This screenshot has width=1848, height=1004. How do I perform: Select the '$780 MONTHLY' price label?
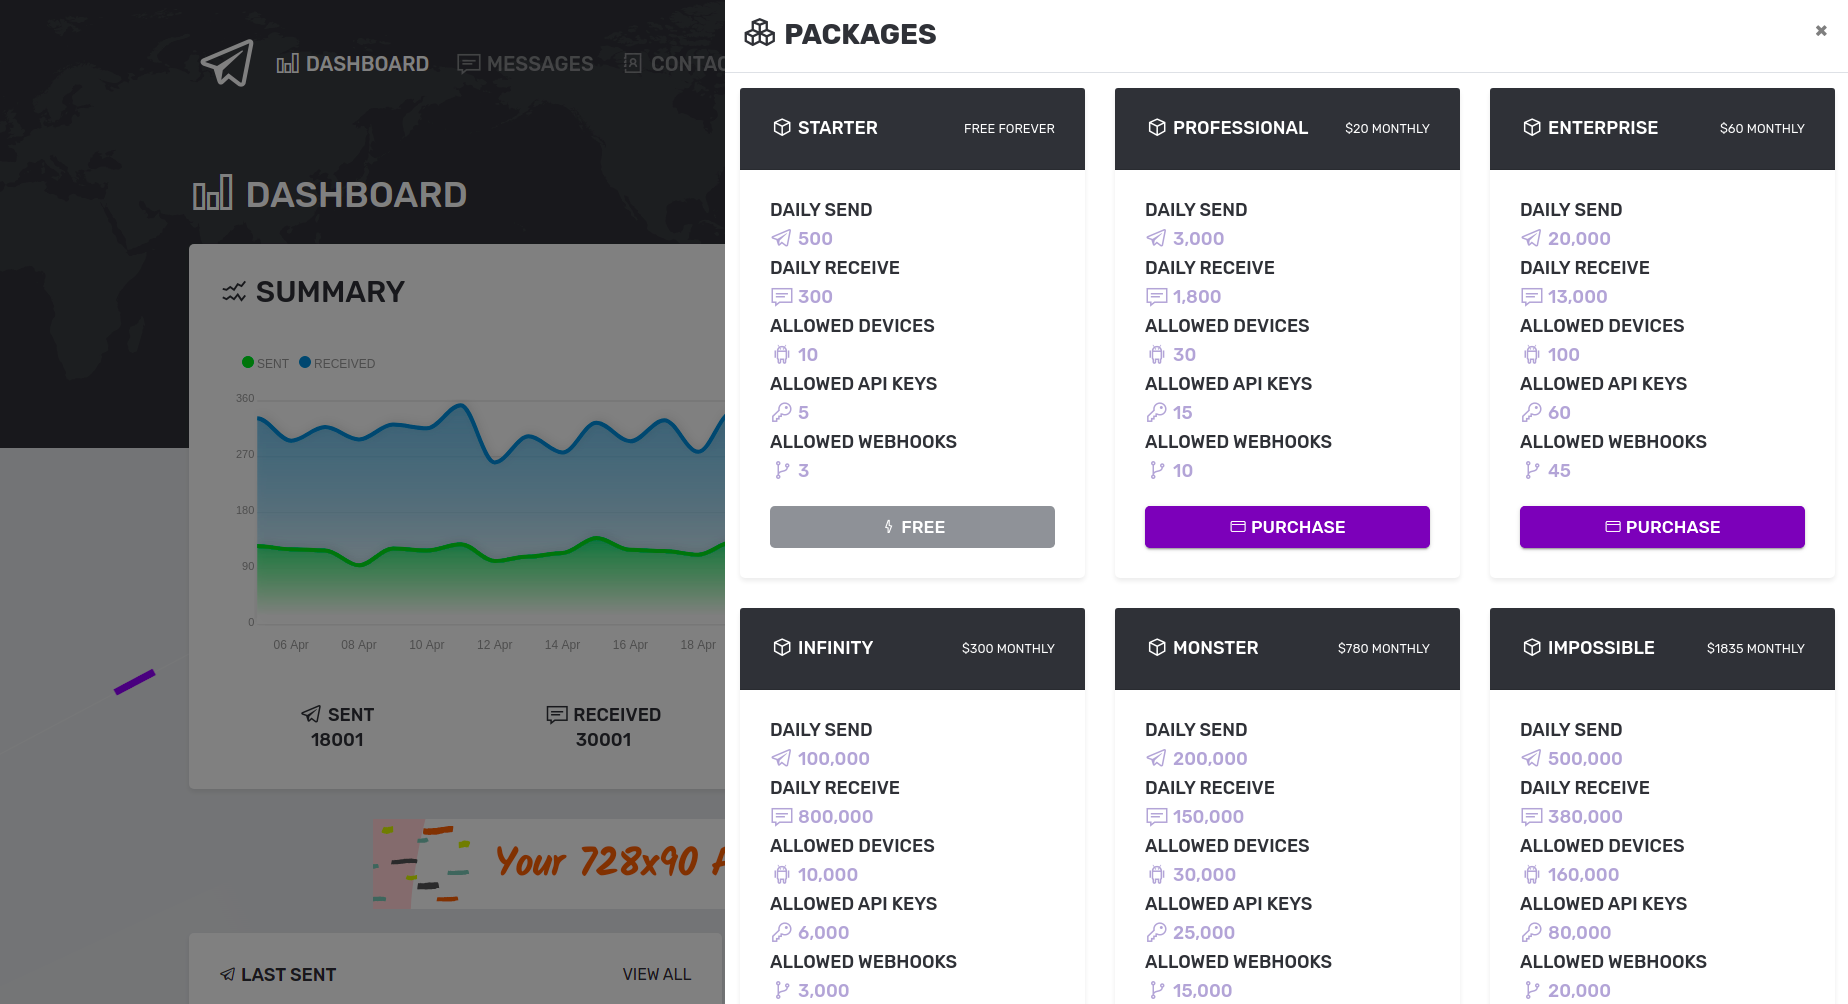click(1384, 649)
